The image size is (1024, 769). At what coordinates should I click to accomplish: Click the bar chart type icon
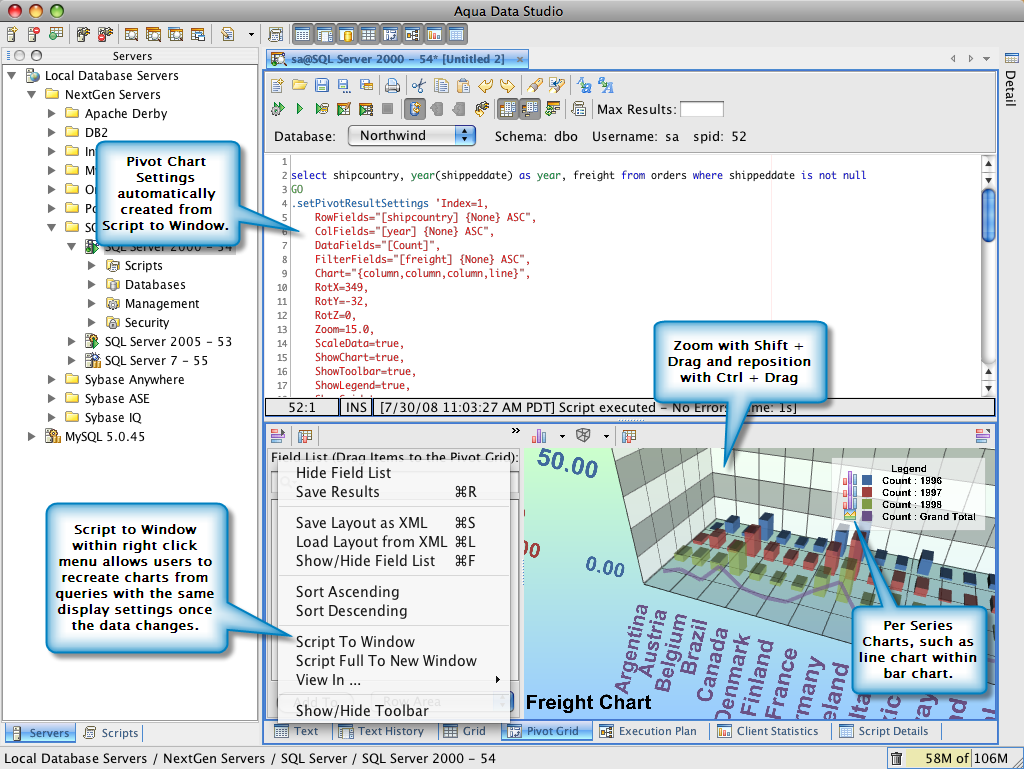[539, 436]
